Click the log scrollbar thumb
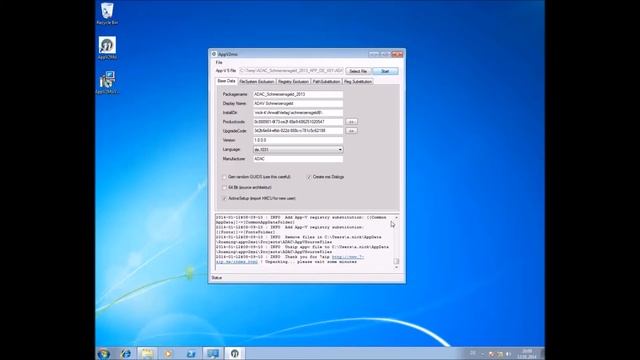The image size is (640, 360). pyautogui.click(x=396, y=261)
